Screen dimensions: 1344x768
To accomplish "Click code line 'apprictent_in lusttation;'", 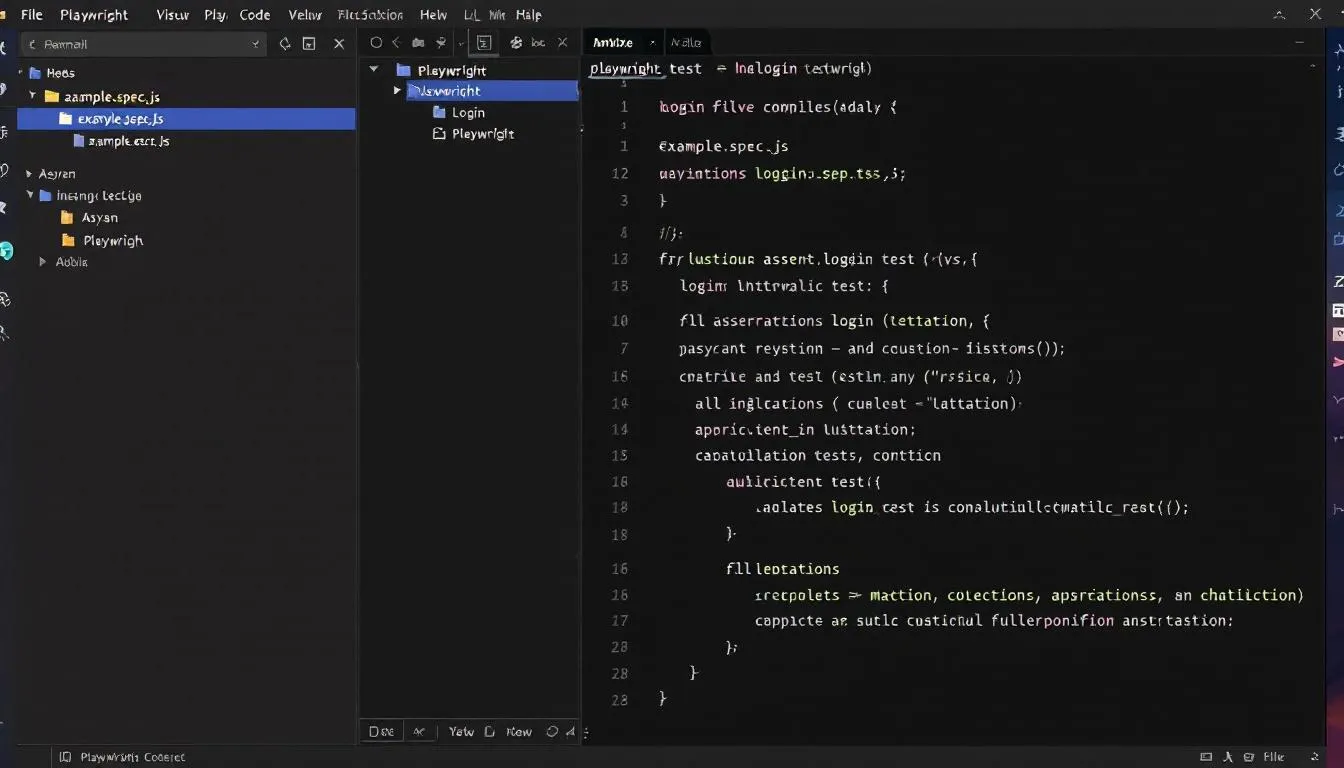I will (x=805, y=429).
